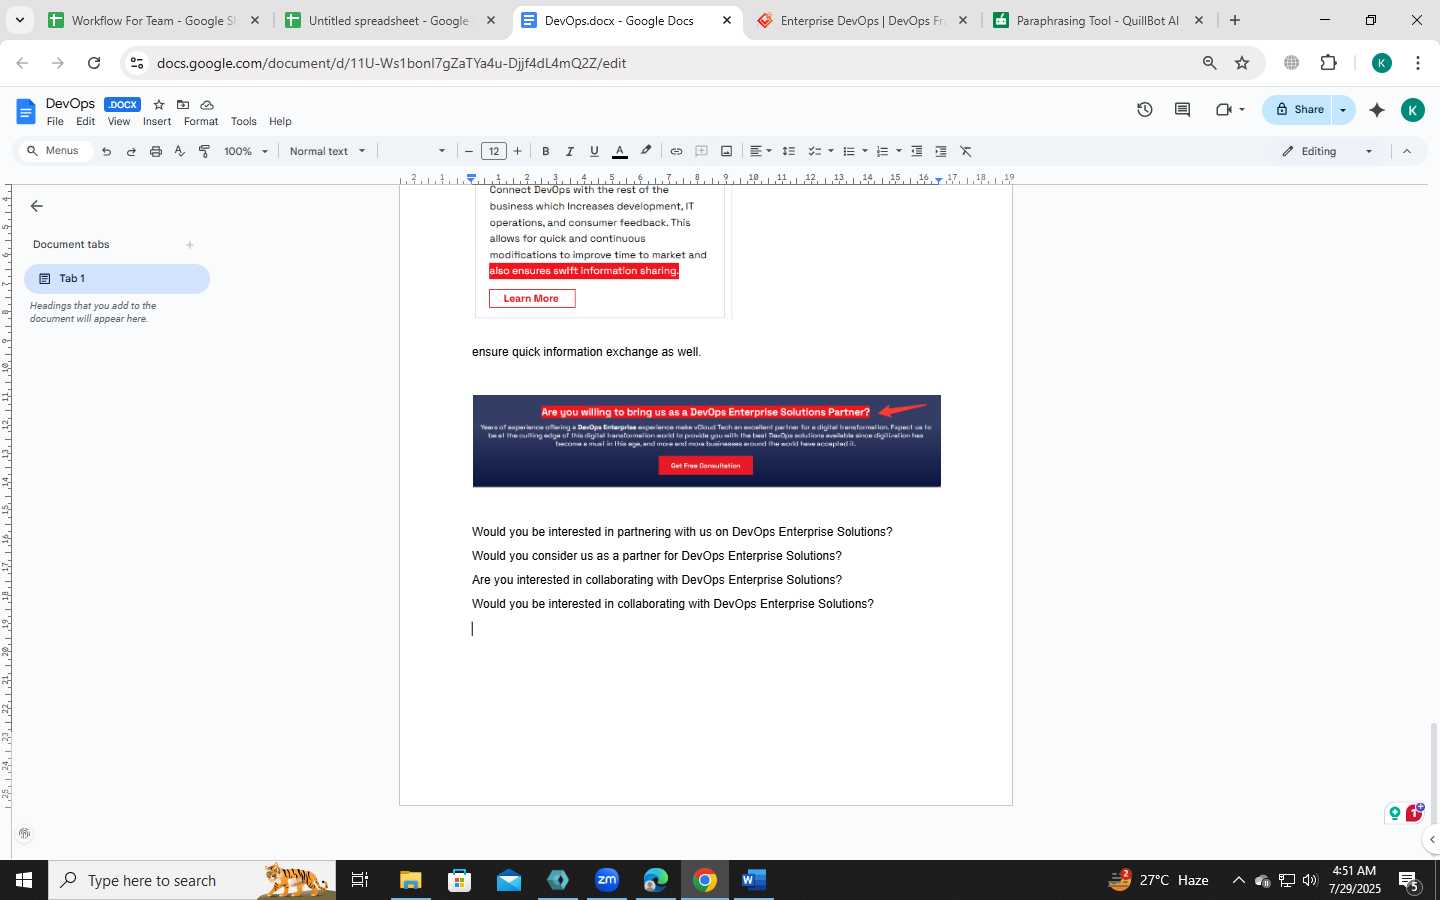Insert an image from the toolbar

(x=726, y=151)
